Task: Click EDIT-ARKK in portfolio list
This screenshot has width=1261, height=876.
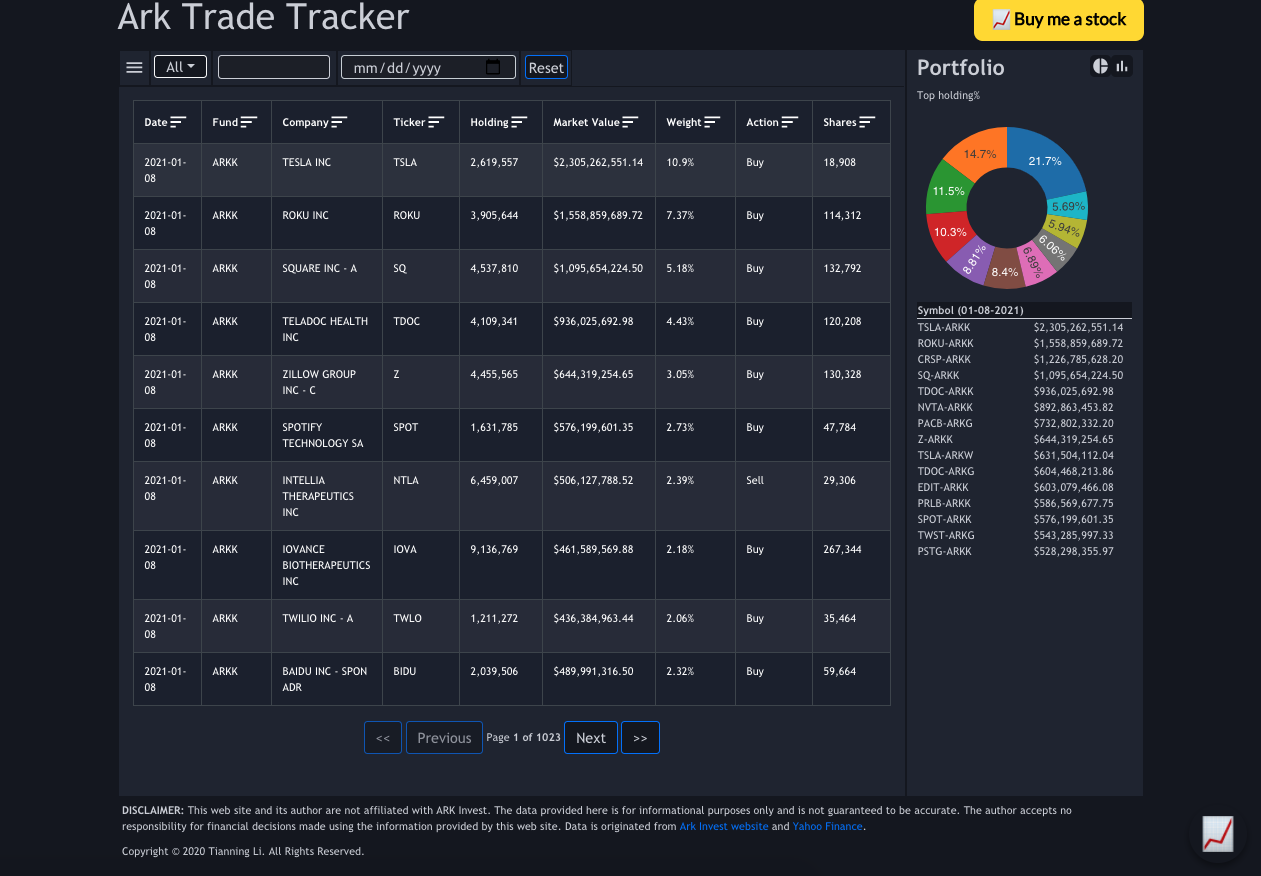Action: pos(943,487)
